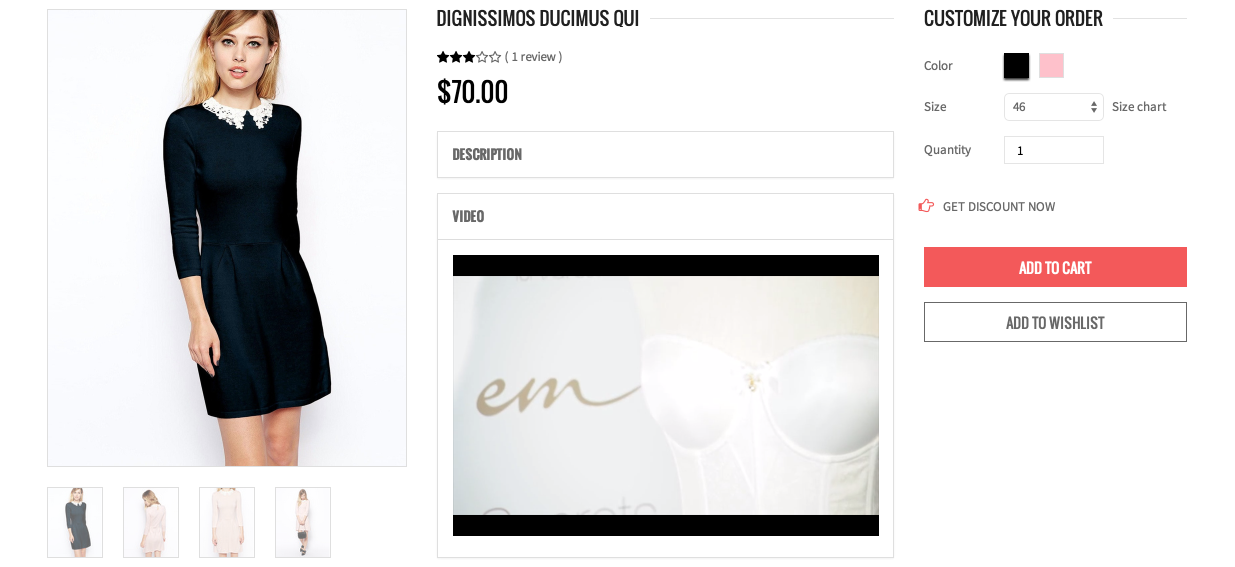Click the pointing hand discount icon
The width and height of the screenshot is (1235, 567).
(926, 206)
